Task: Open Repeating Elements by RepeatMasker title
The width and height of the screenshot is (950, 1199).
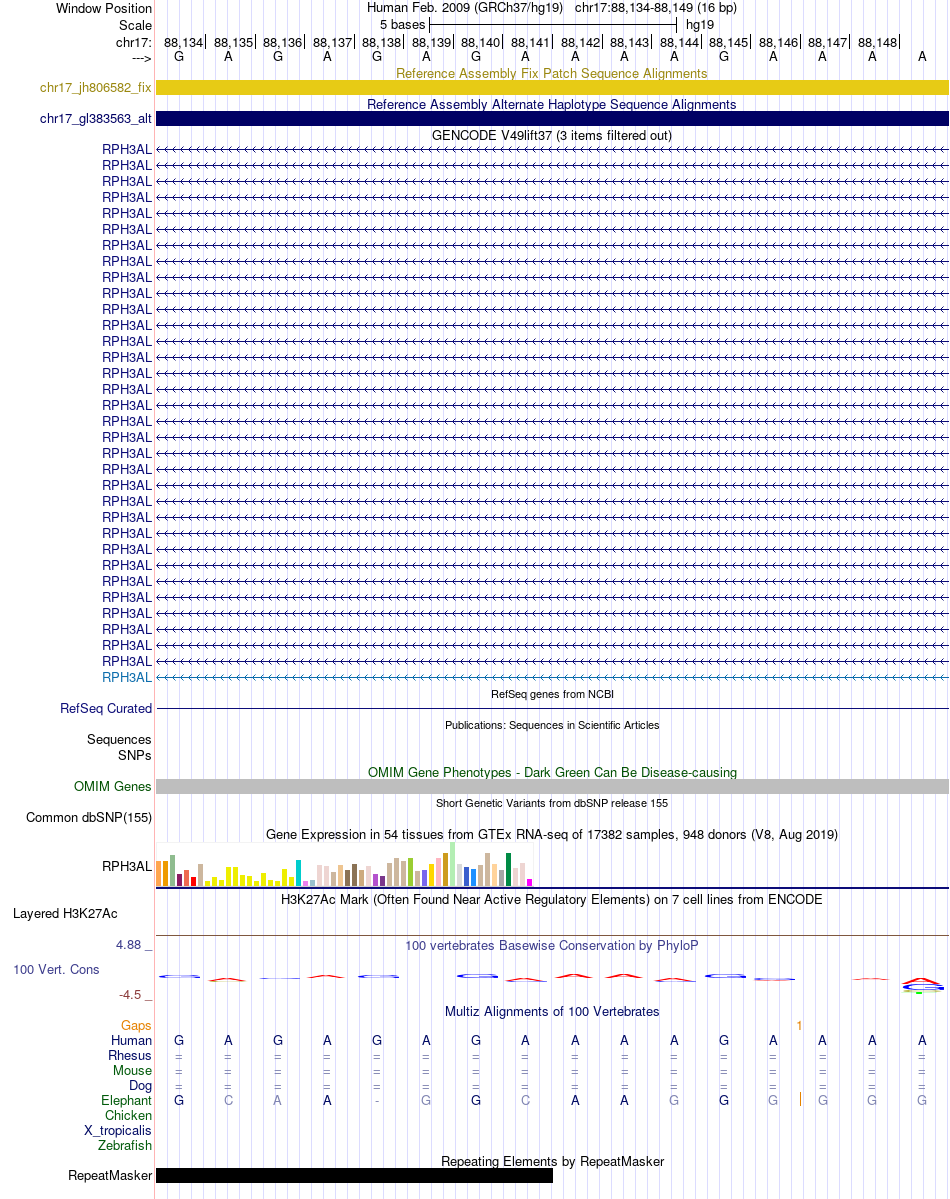Action: tap(551, 1162)
